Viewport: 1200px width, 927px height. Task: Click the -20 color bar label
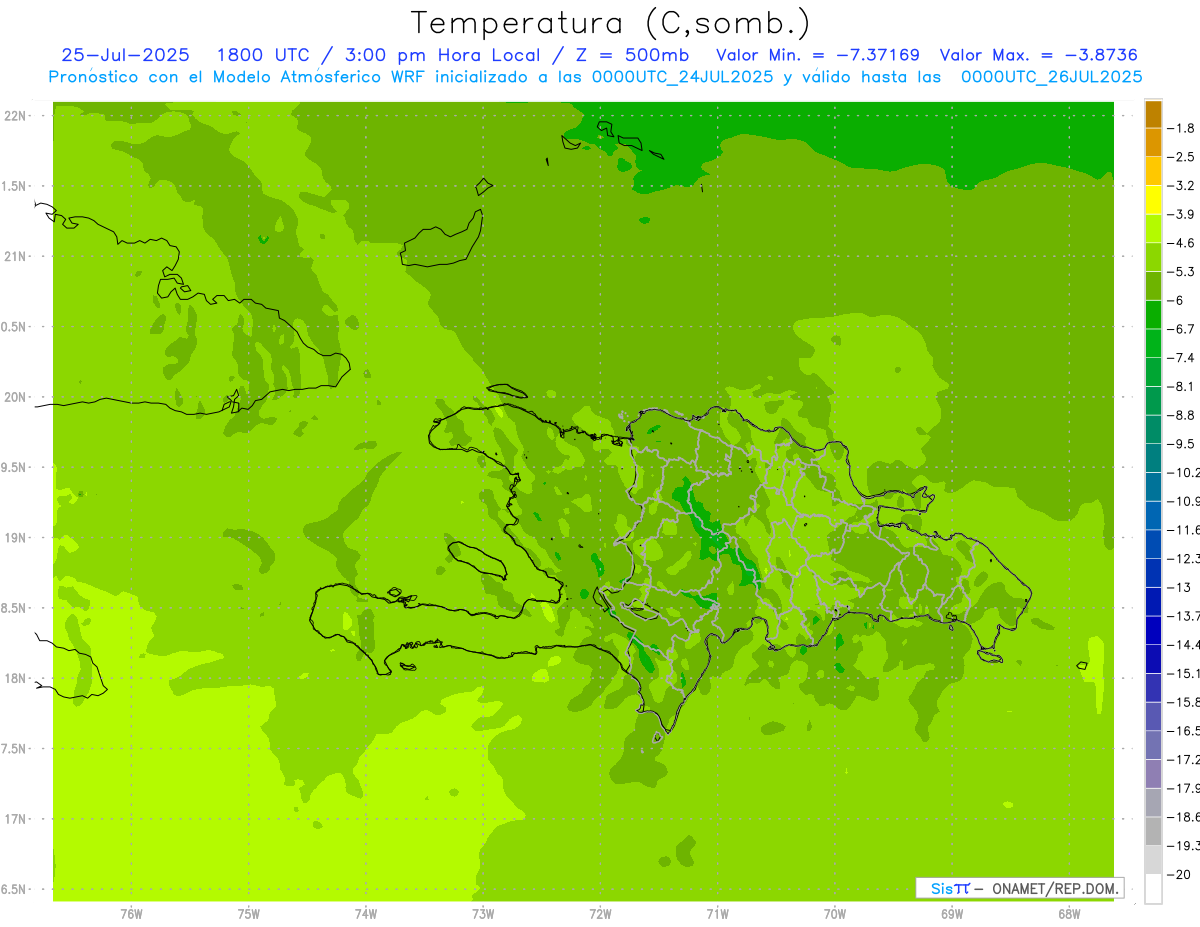pyautogui.click(x=1178, y=874)
